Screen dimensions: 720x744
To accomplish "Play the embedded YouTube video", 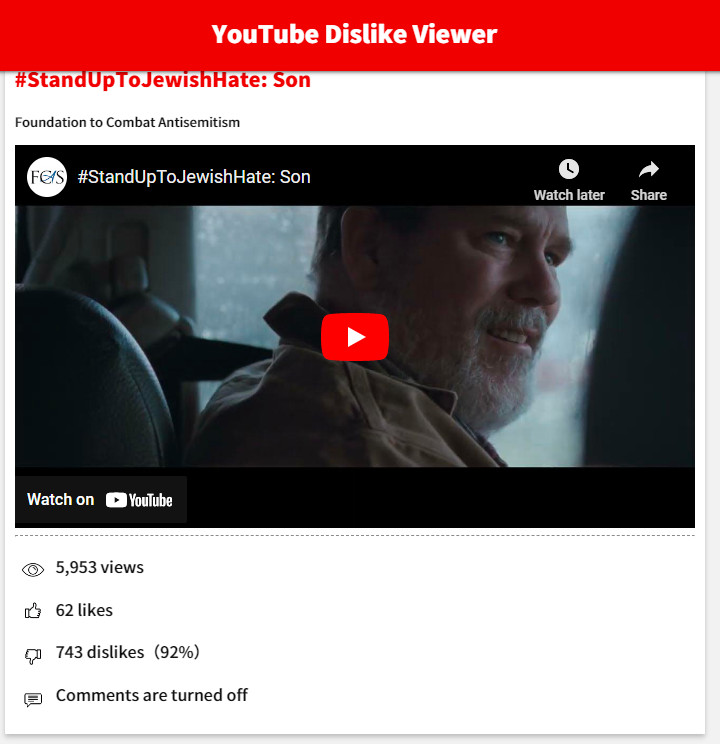I will click(355, 337).
